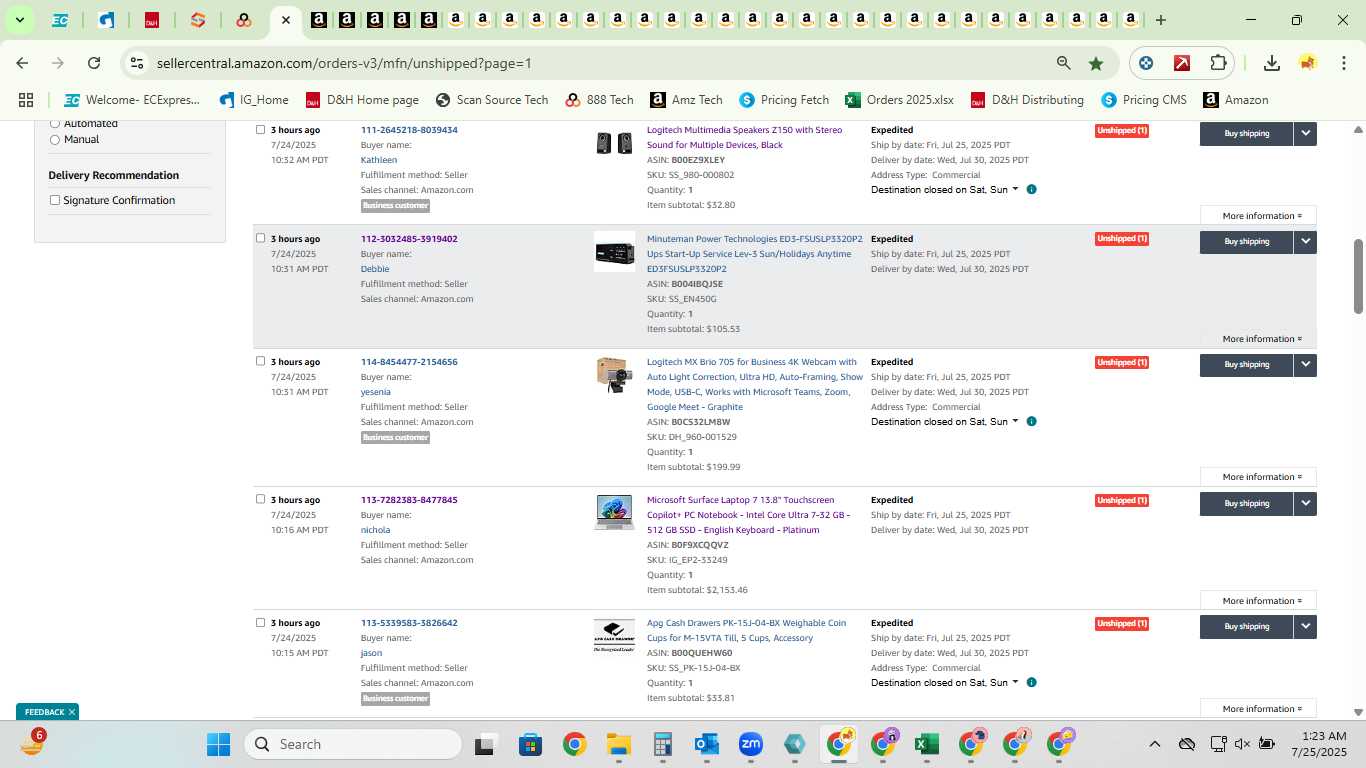Open 'Minuteman Power Technologies' product link
This screenshot has width=1366, height=768.
click(754, 254)
